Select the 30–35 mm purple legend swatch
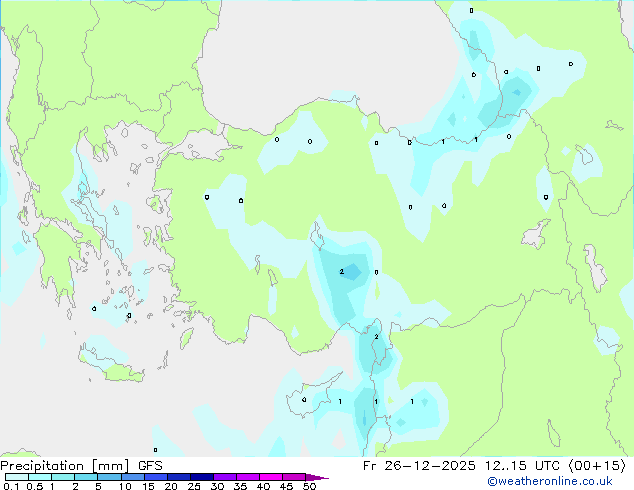This screenshot has height=490, width=634. (224, 477)
